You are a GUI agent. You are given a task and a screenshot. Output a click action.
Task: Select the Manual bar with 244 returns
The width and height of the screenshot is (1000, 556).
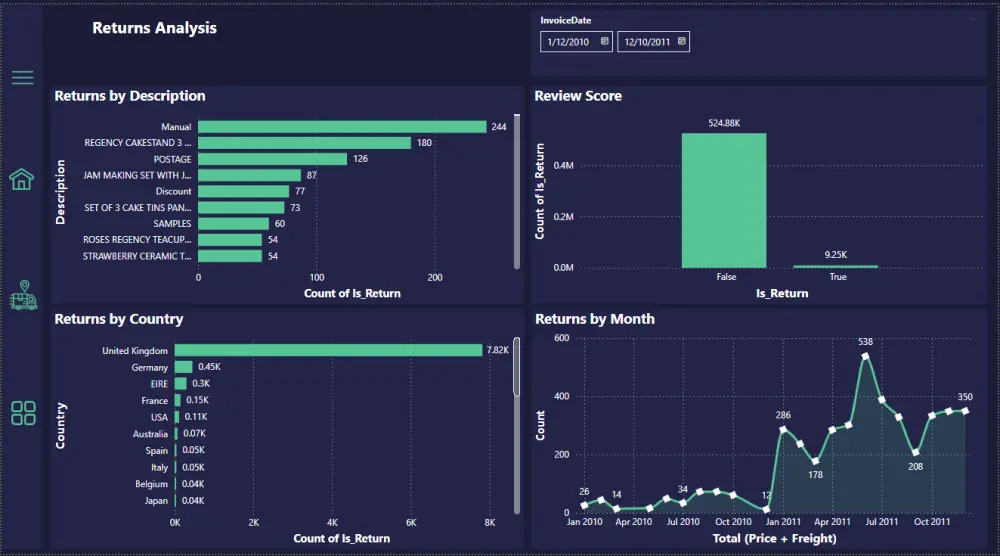coord(342,127)
